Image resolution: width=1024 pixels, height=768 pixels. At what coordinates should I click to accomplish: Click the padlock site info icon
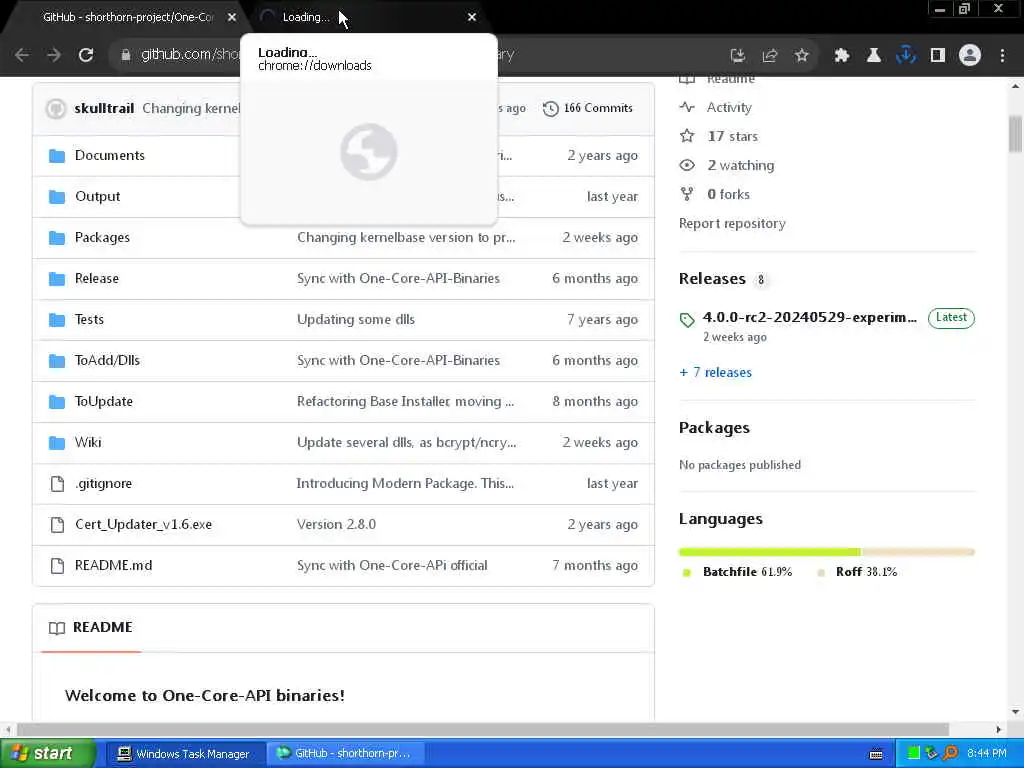coord(125,55)
